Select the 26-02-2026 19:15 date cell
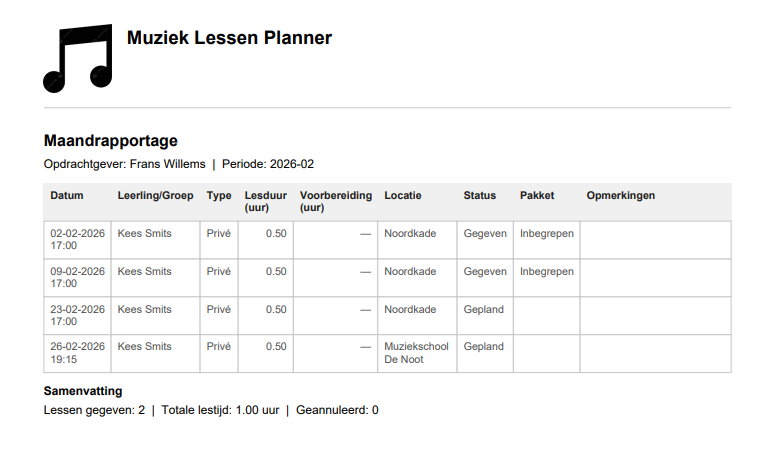The height and width of the screenshot is (452, 777). pyautogui.click(x=77, y=353)
